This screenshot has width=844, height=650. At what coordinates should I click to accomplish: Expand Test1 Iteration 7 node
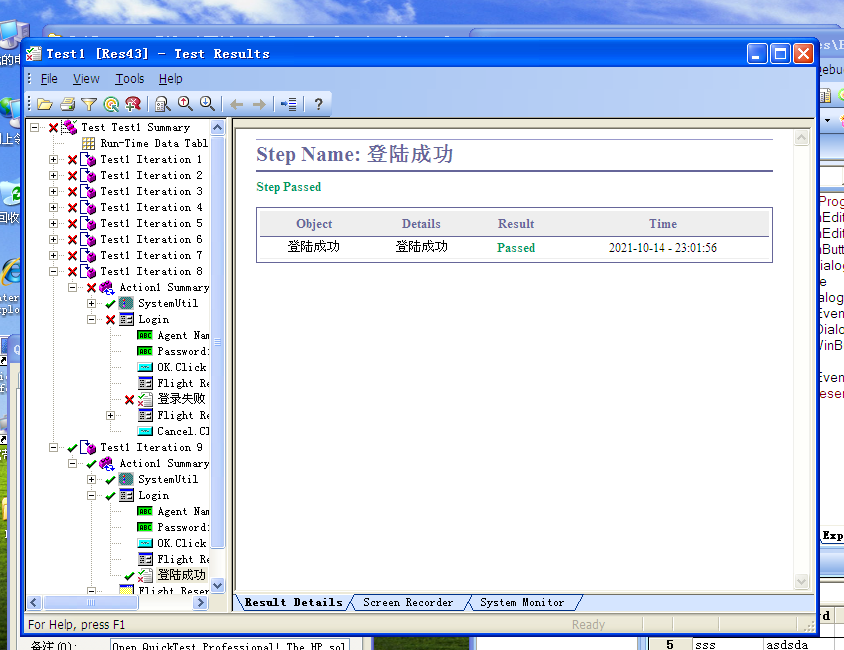point(53,256)
